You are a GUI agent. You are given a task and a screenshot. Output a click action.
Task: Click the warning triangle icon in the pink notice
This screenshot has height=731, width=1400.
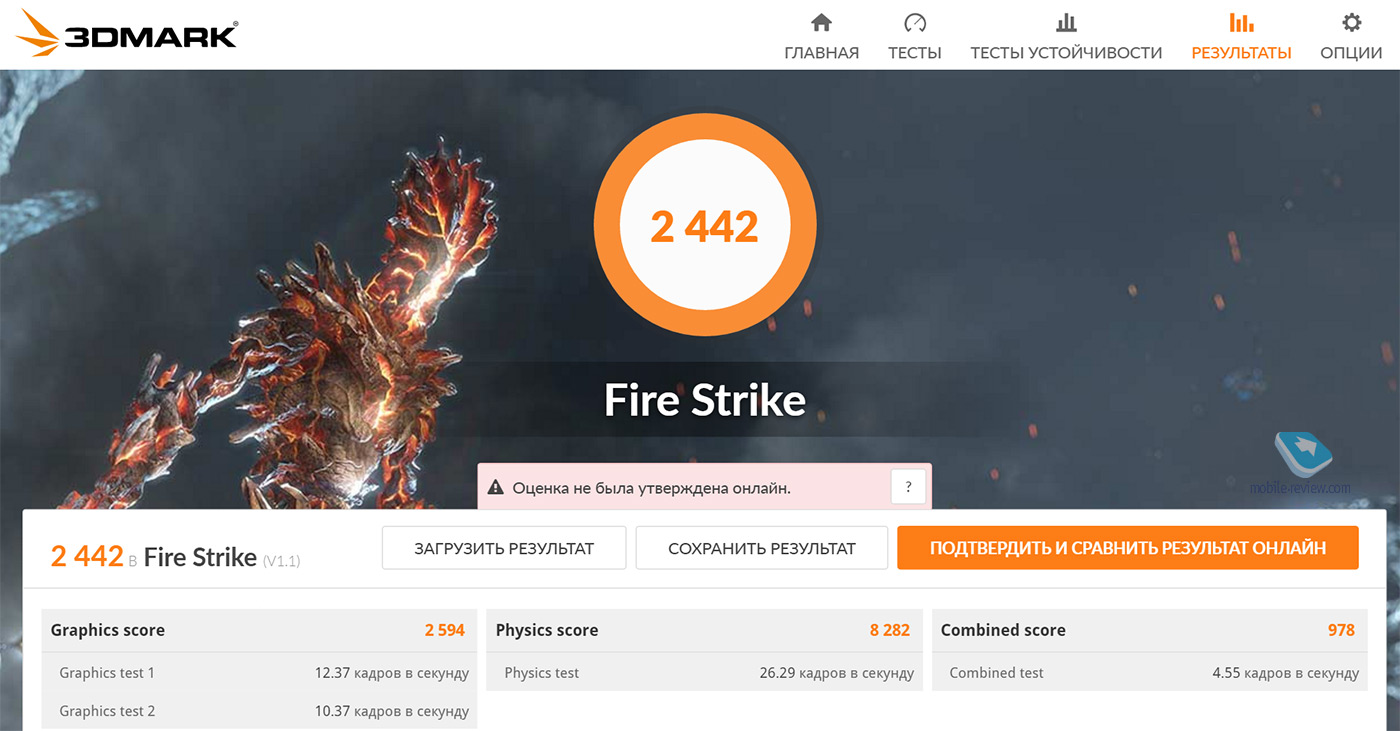tap(495, 488)
